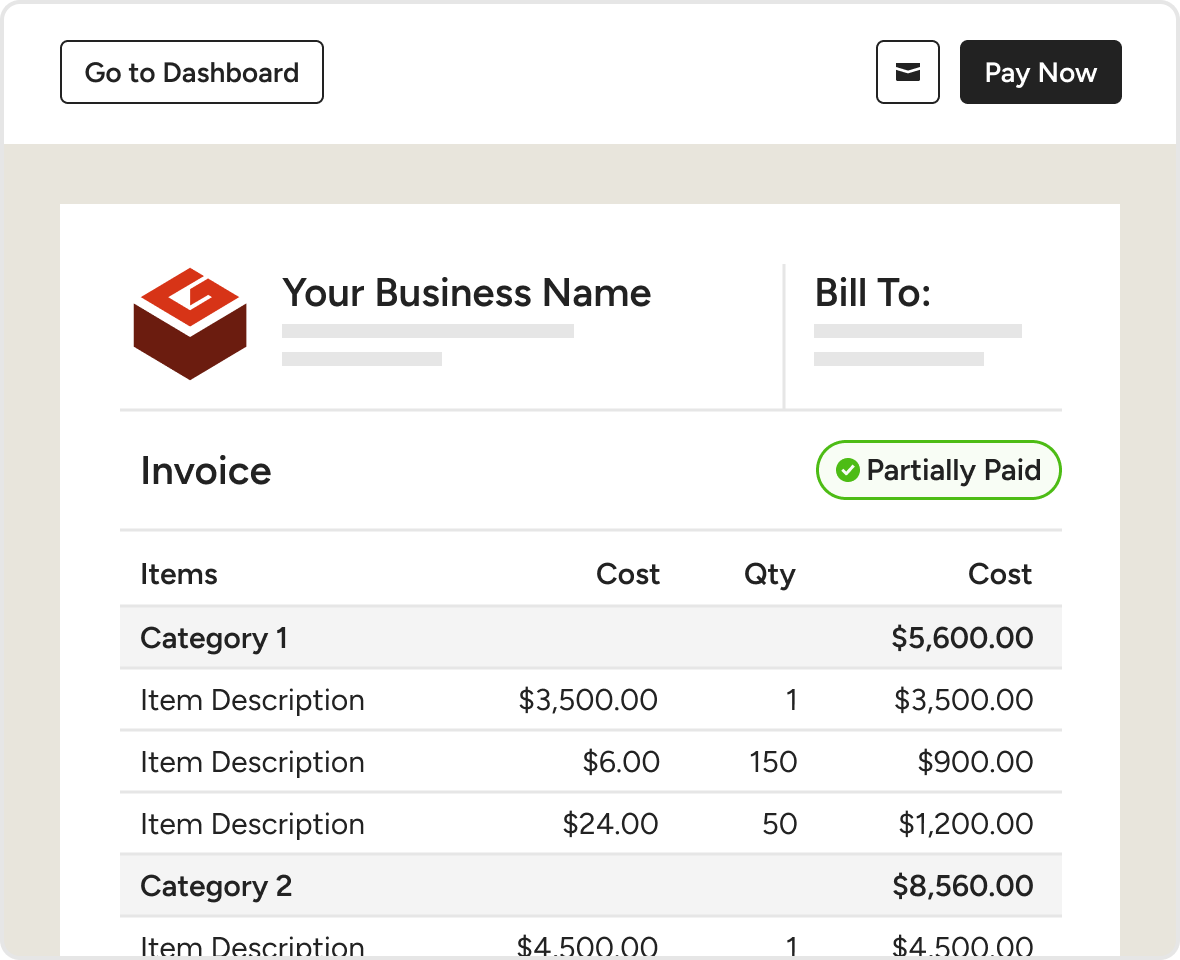Select the $5,600.00 Category 1 total

(x=962, y=638)
